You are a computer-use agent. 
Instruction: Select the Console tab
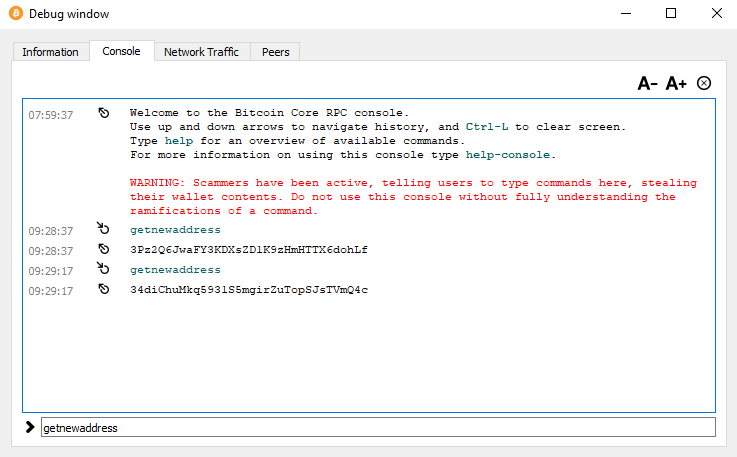point(121,51)
